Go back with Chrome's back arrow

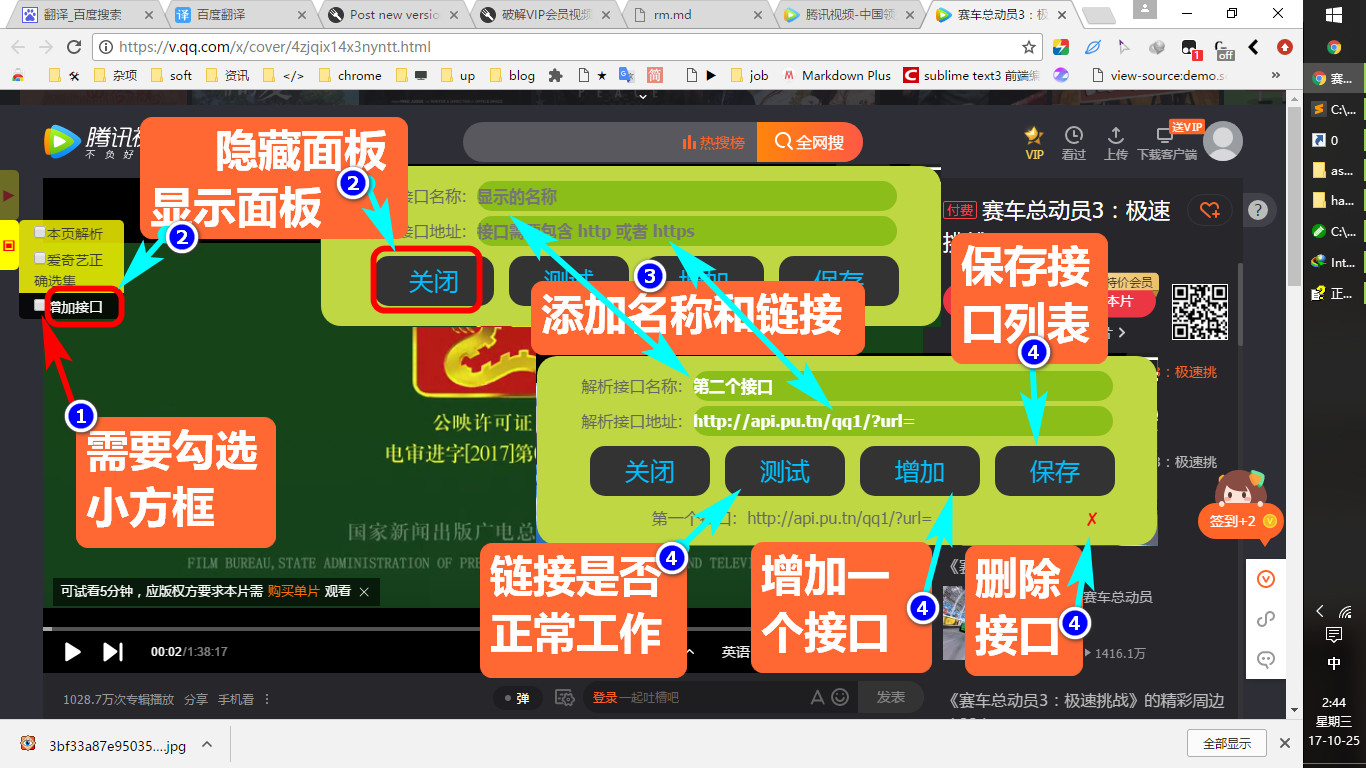[19, 47]
